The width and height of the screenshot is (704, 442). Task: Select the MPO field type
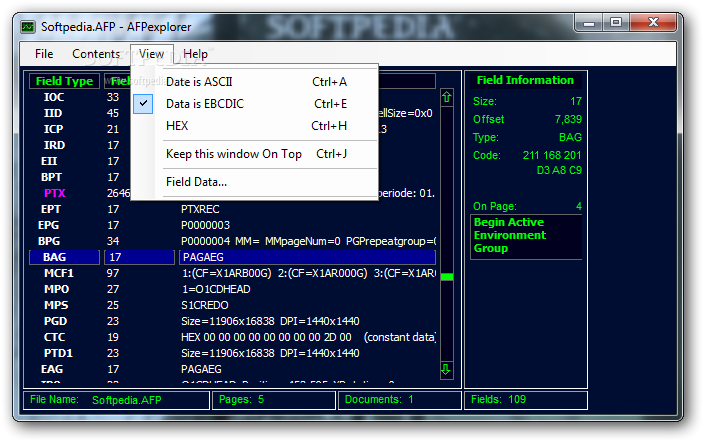point(56,289)
